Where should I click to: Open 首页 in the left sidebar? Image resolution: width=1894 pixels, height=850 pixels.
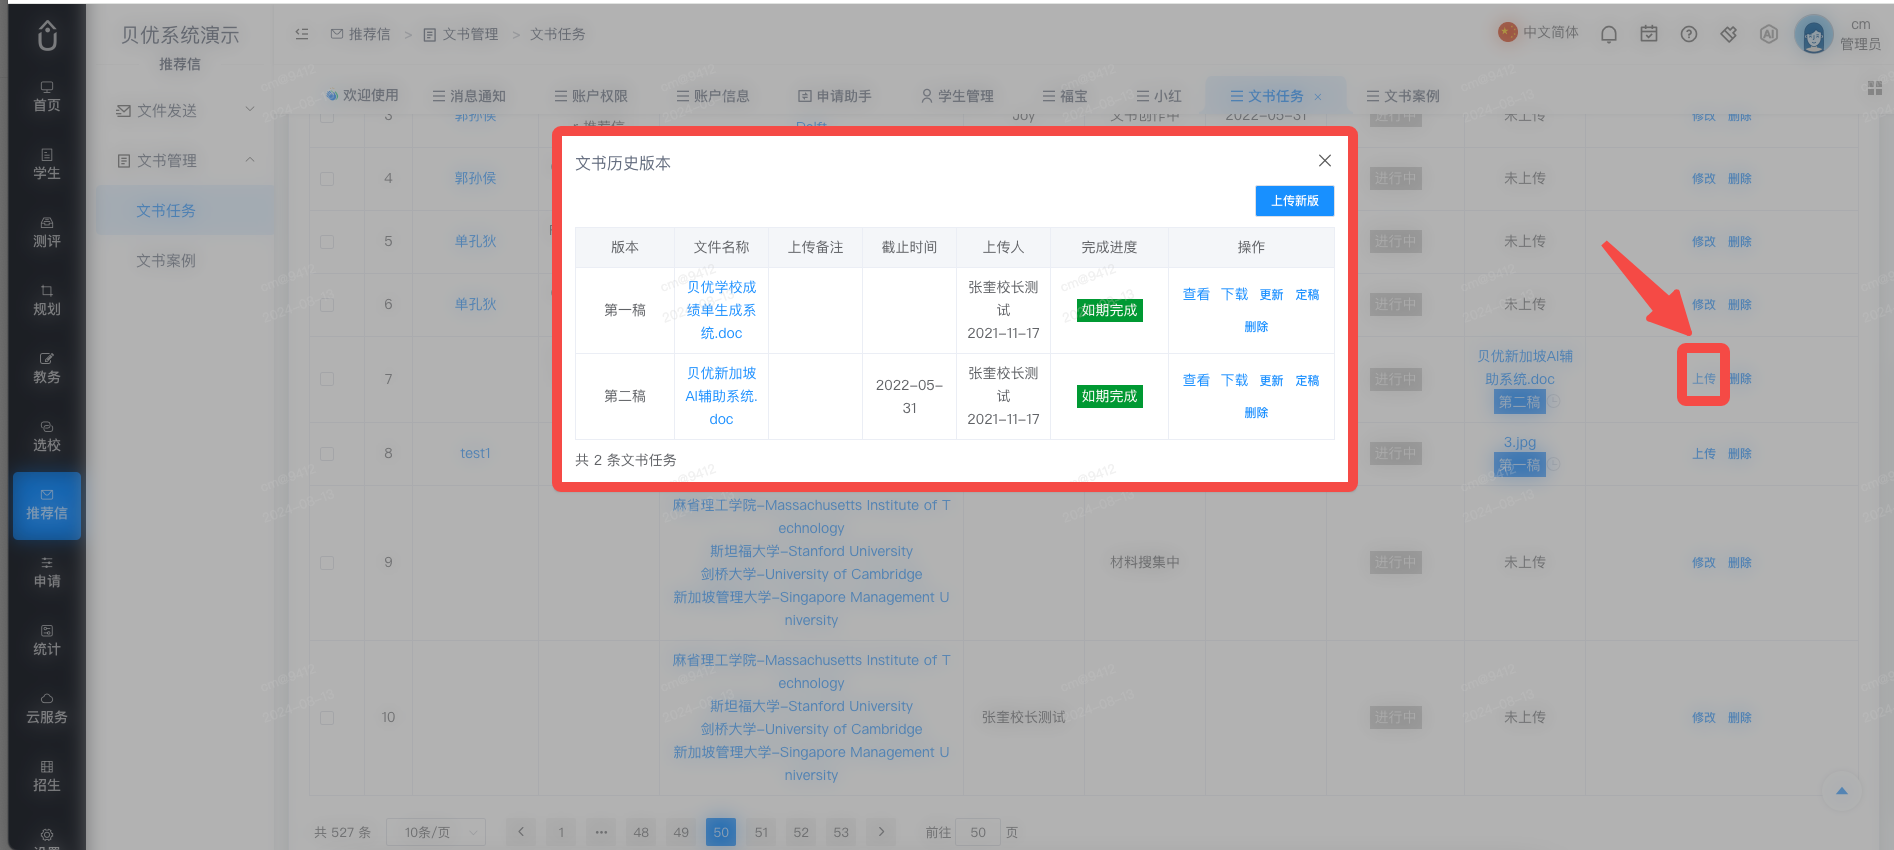(47, 96)
